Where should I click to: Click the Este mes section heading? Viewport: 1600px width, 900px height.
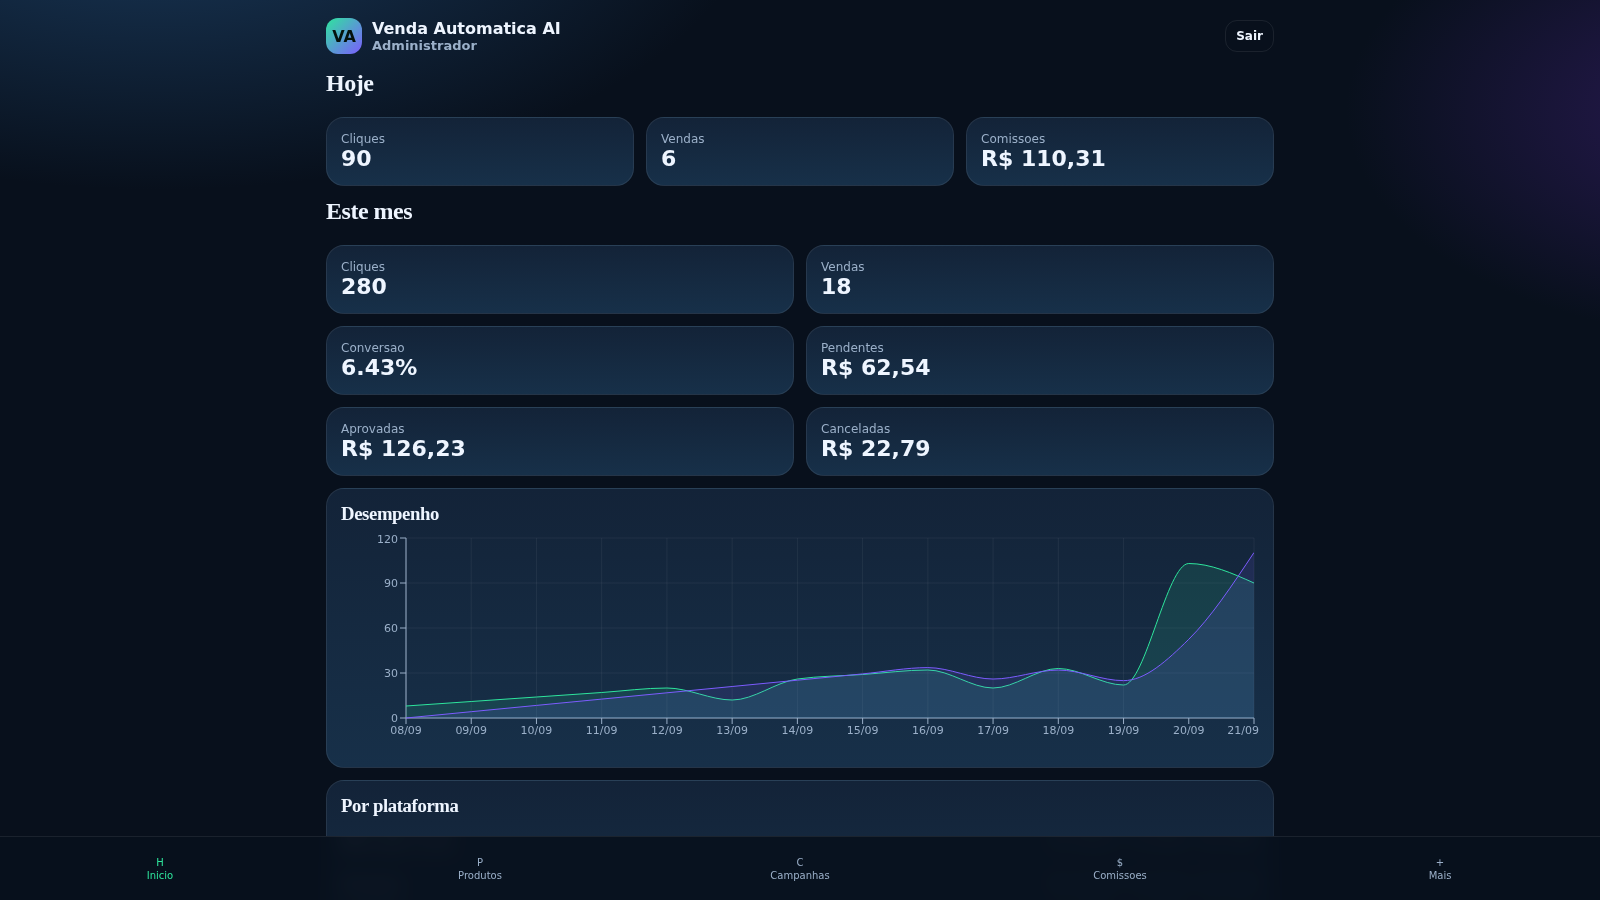pyautogui.click(x=369, y=212)
